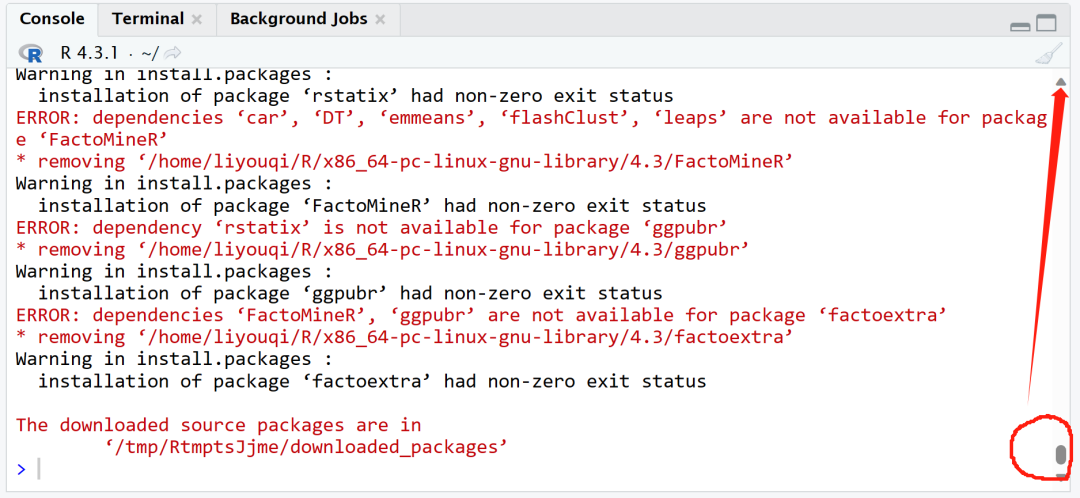1080x498 pixels.
Task: Click the console scrollbar thumb
Action: tap(1061, 456)
